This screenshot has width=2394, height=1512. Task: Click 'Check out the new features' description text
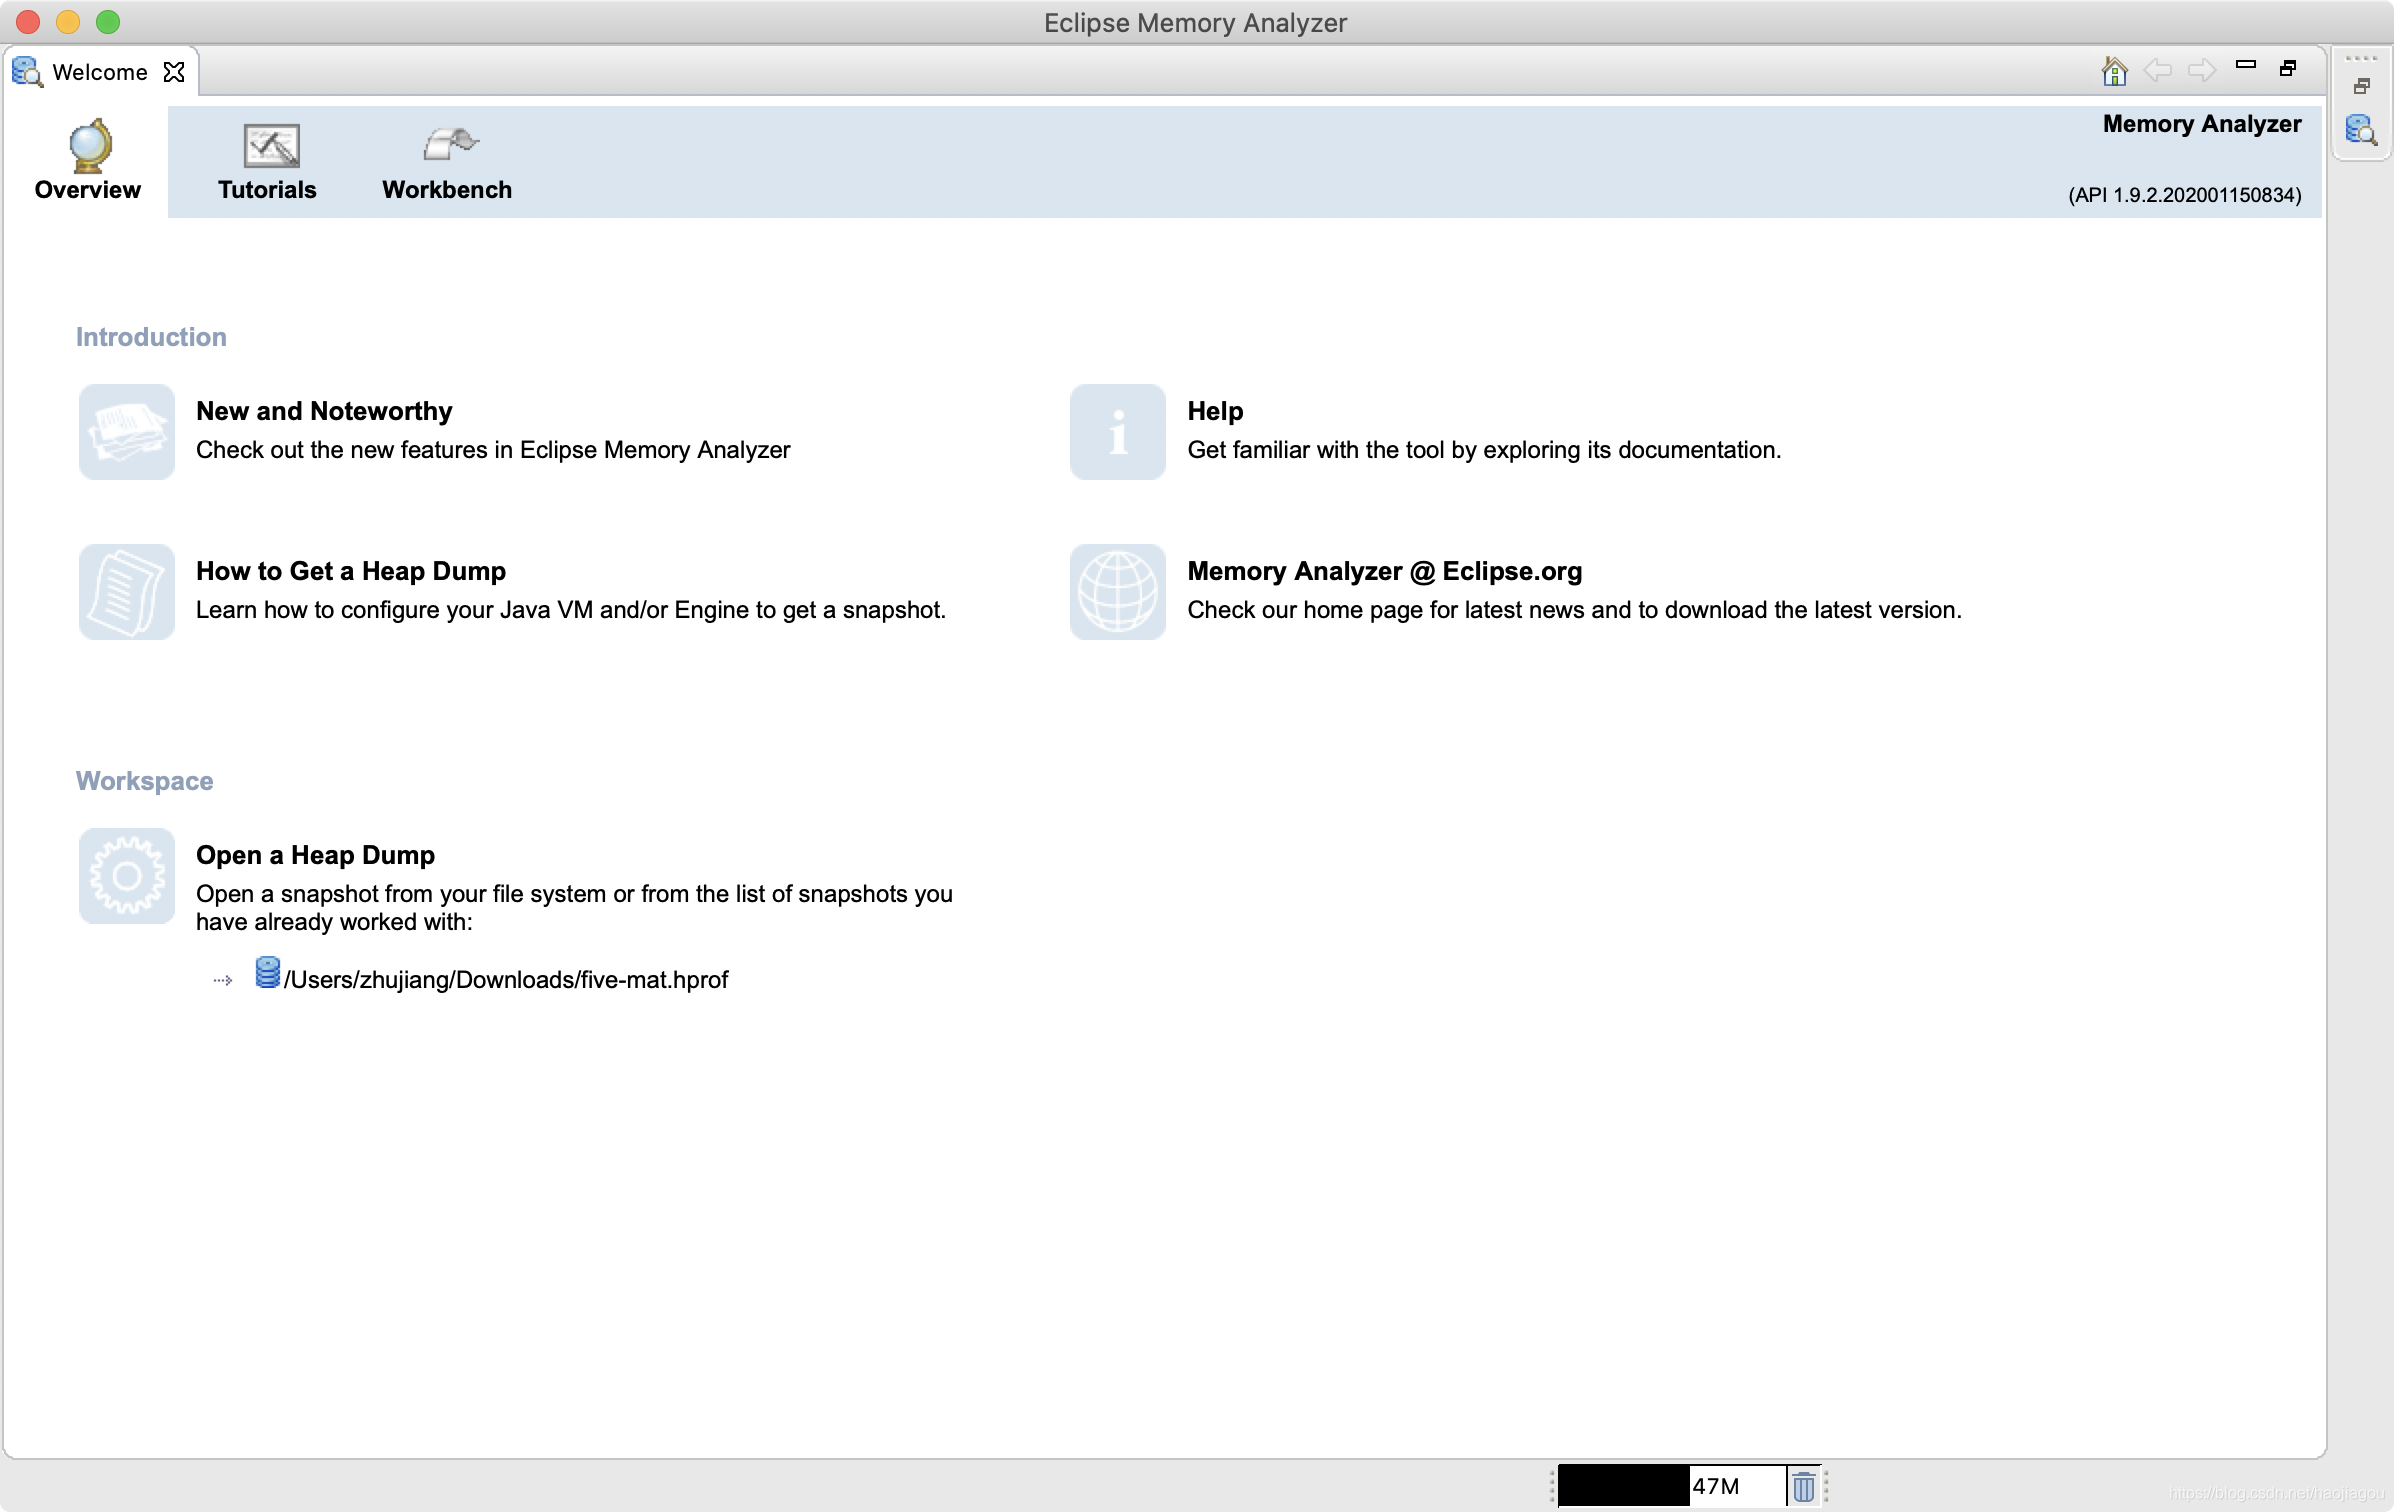[493, 450]
